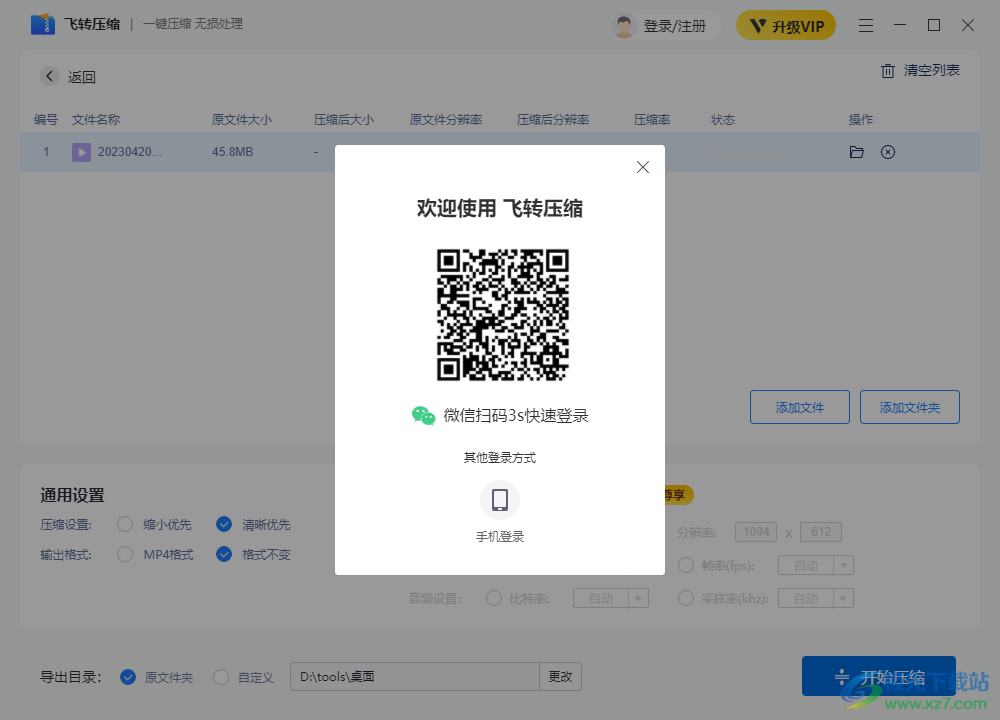
Task: Click the 升级VIP upgrade button
Action: click(786, 26)
